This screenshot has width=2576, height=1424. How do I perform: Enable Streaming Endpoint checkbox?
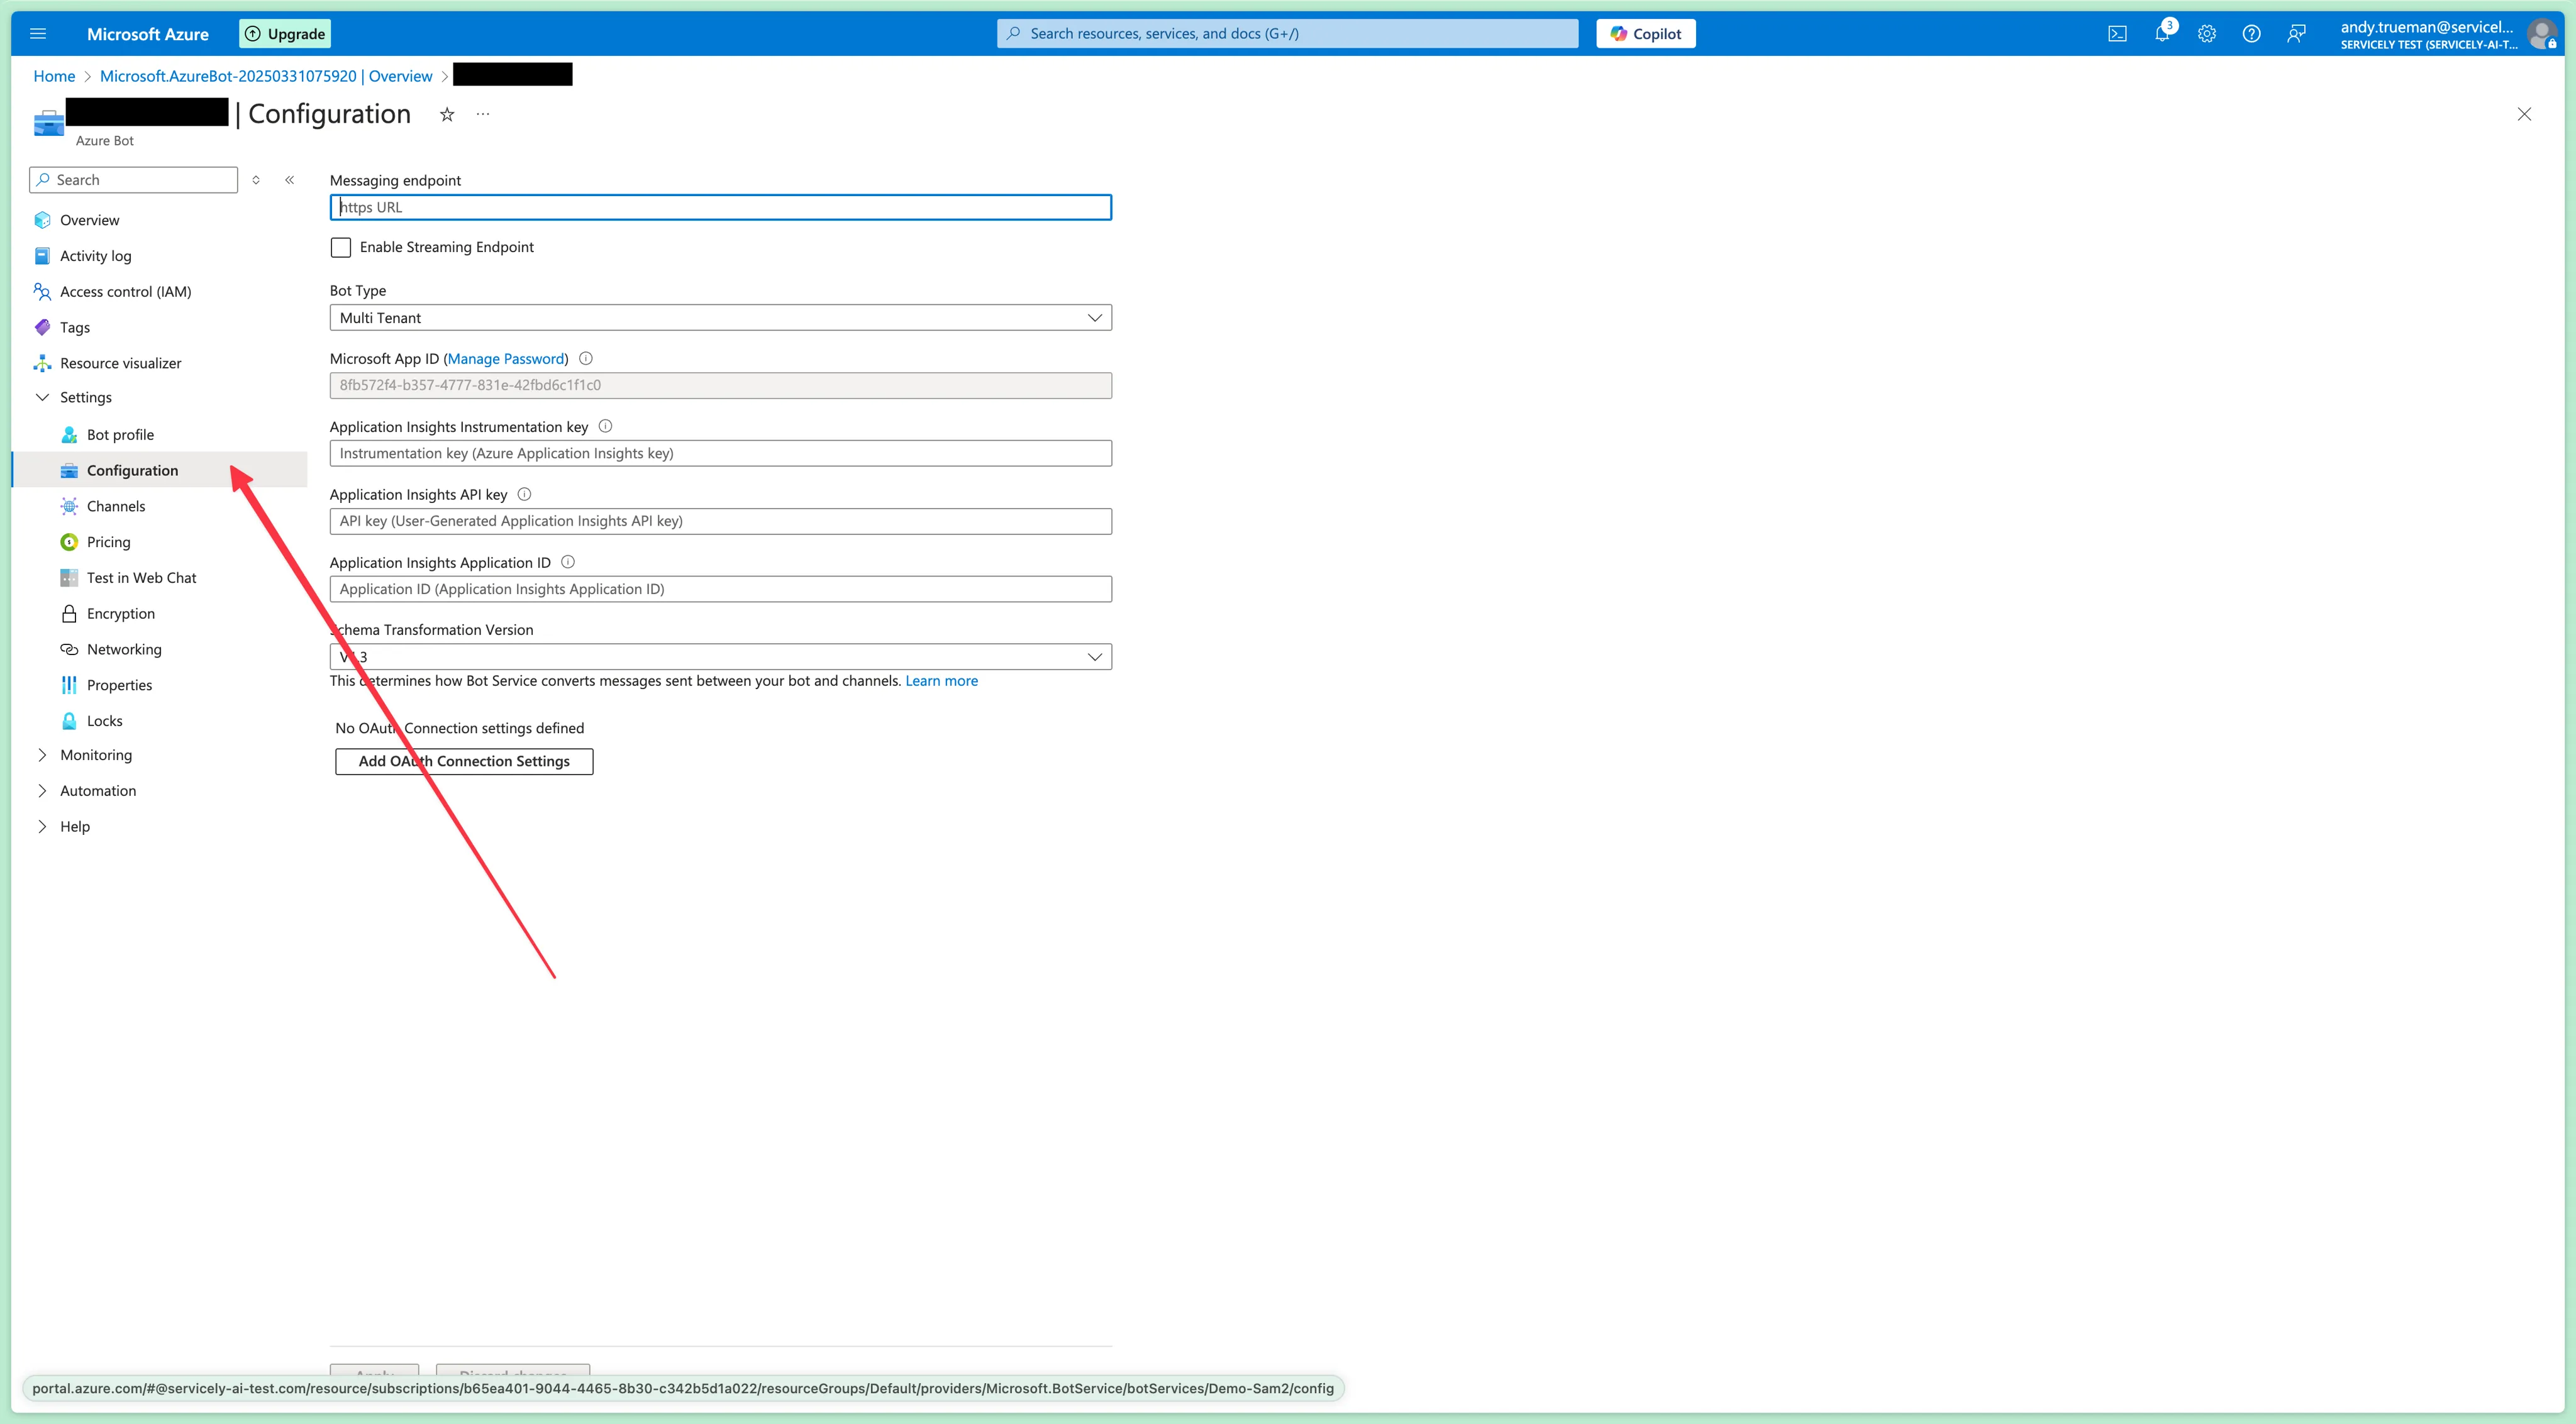pyautogui.click(x=341, y=247)
